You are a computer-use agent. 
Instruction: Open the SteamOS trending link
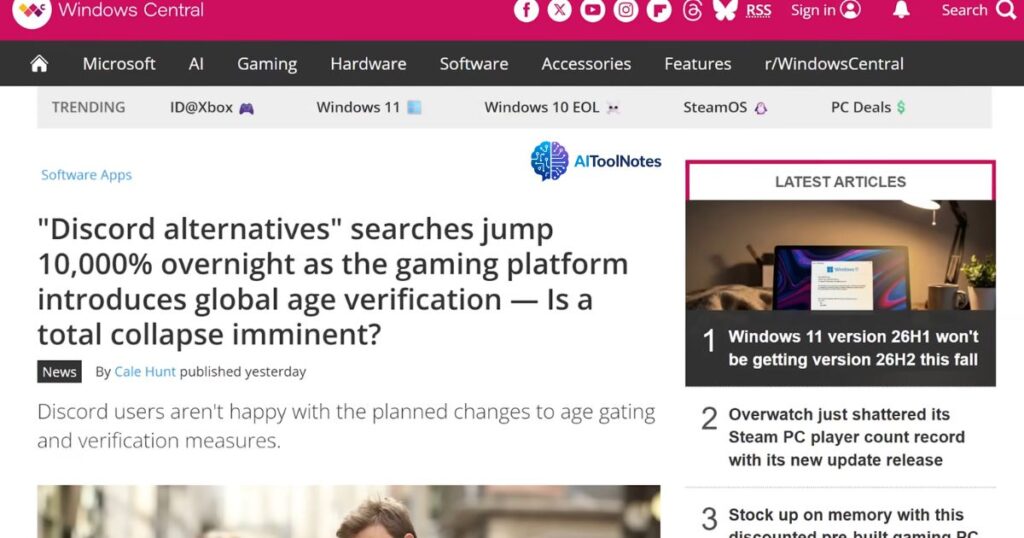tap(725, 107)
